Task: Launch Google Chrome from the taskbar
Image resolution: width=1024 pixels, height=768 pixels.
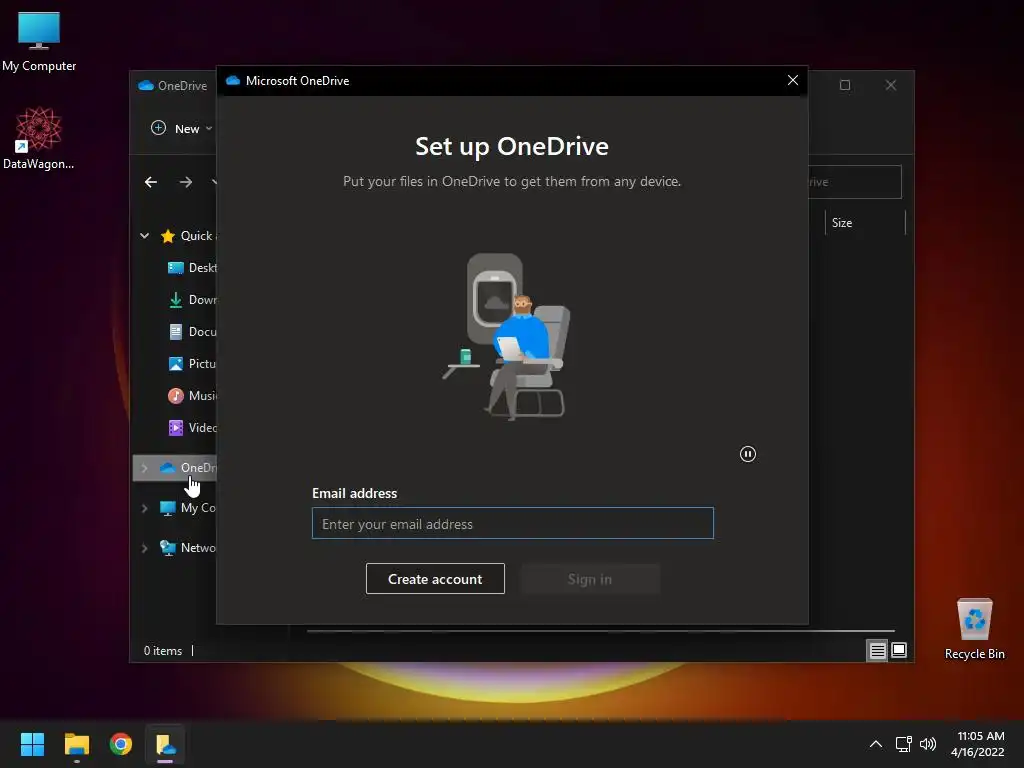Action: pos(121,744)
